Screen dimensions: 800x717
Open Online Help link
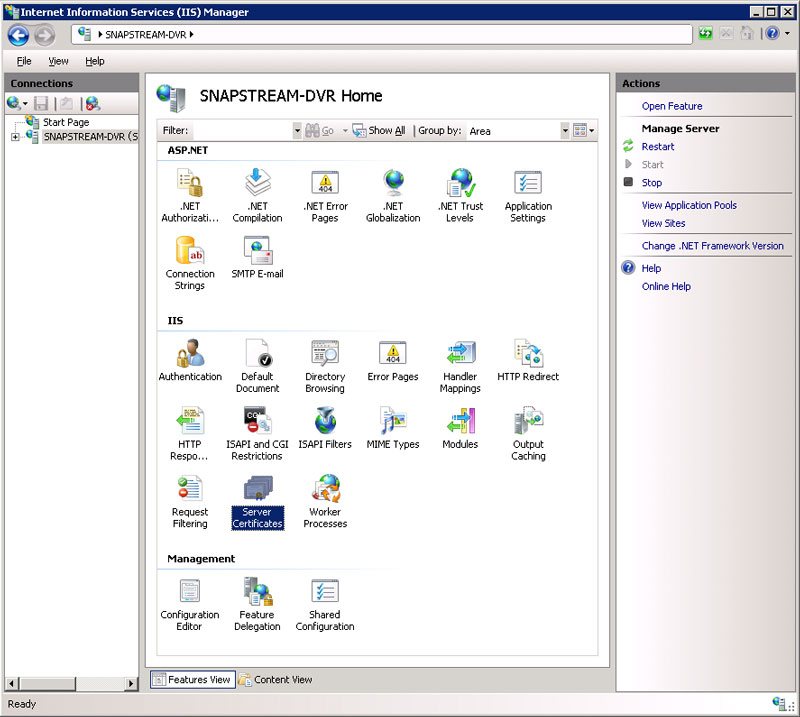point(666,287)
